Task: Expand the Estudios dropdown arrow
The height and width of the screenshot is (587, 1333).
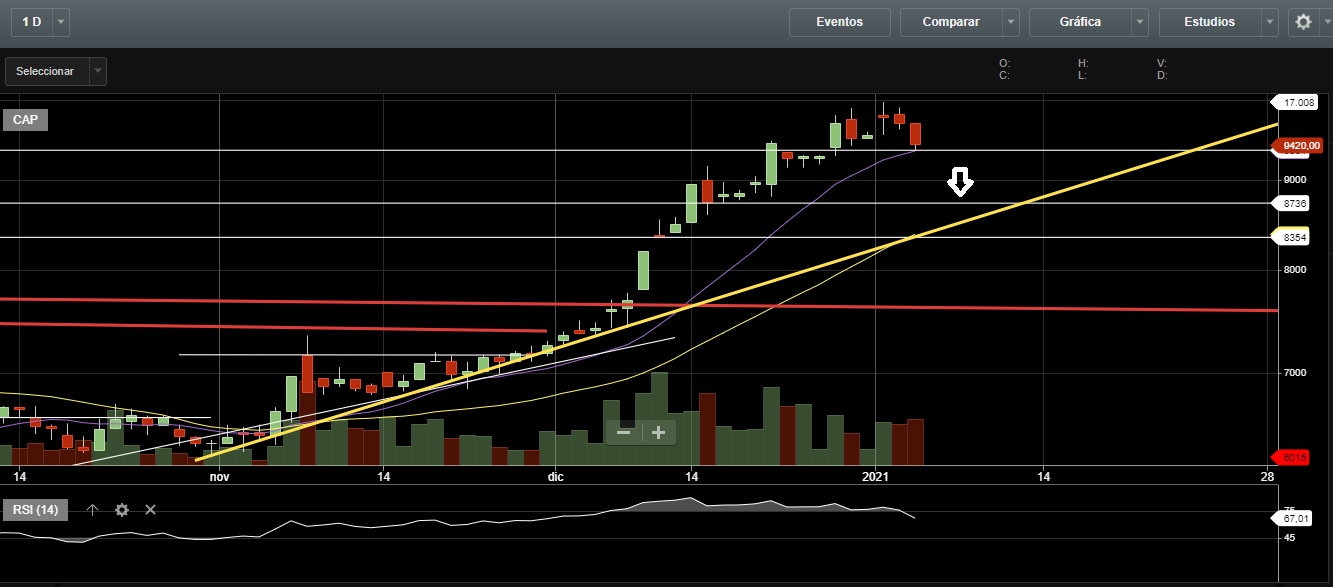Action: (1271, 22)
